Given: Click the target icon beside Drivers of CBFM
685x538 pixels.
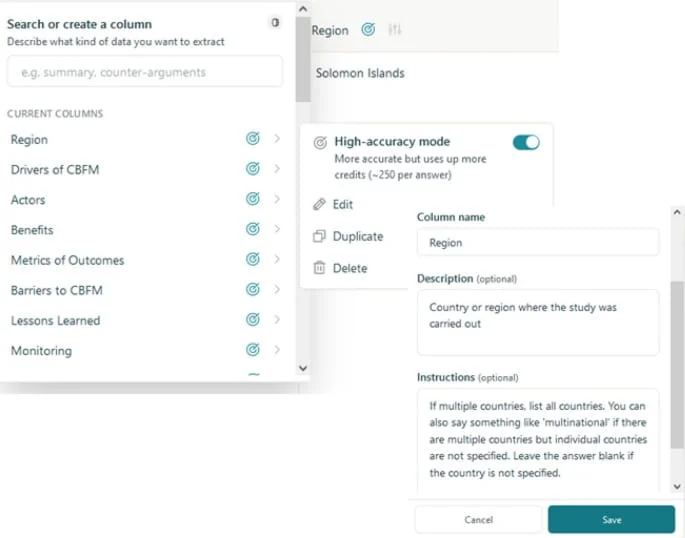Looking at the screenshot, I should coord(253,169).
